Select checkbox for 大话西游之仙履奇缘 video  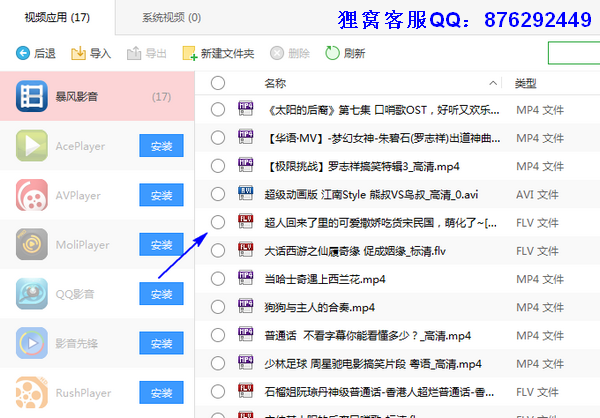click(x=218, y=251)
